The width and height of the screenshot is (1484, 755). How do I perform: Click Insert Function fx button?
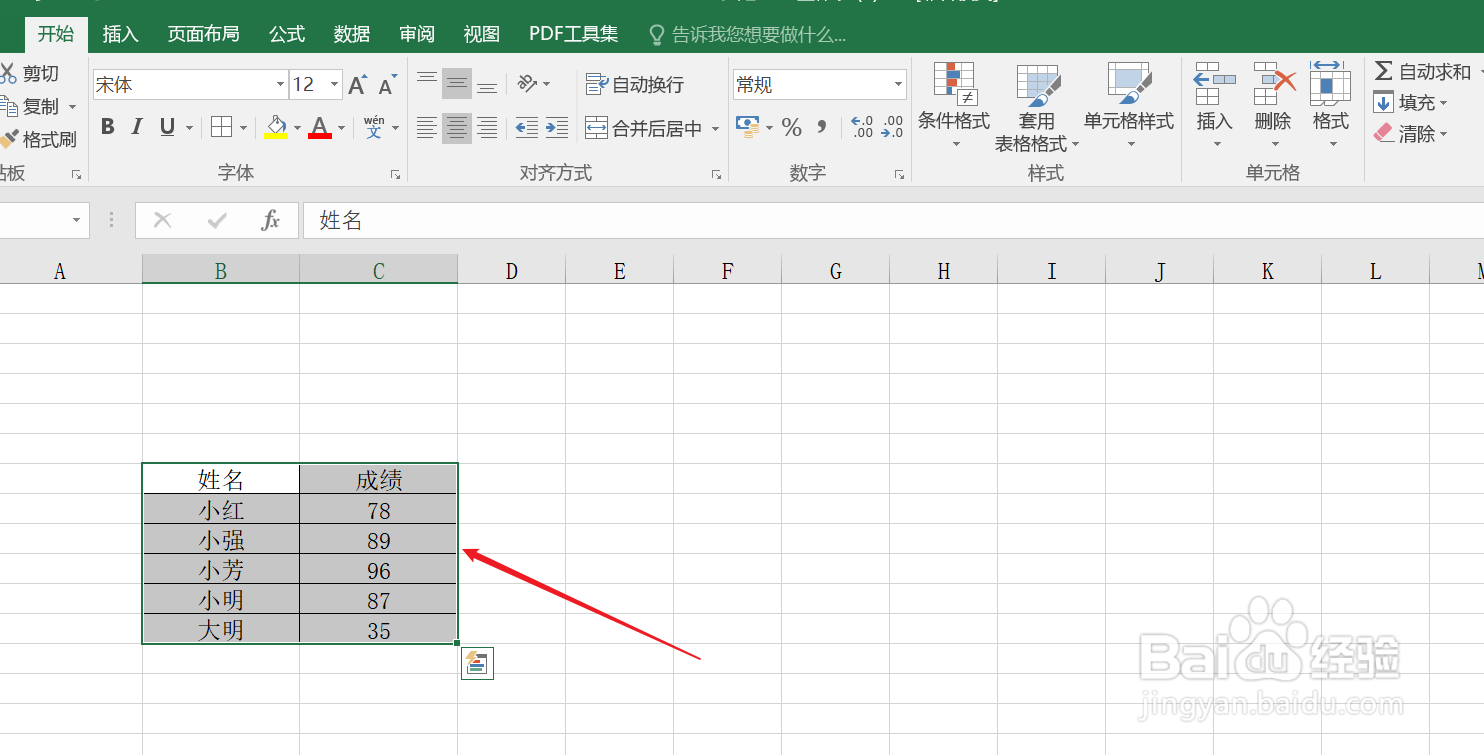pyautogui.click(x=270, y=221)
